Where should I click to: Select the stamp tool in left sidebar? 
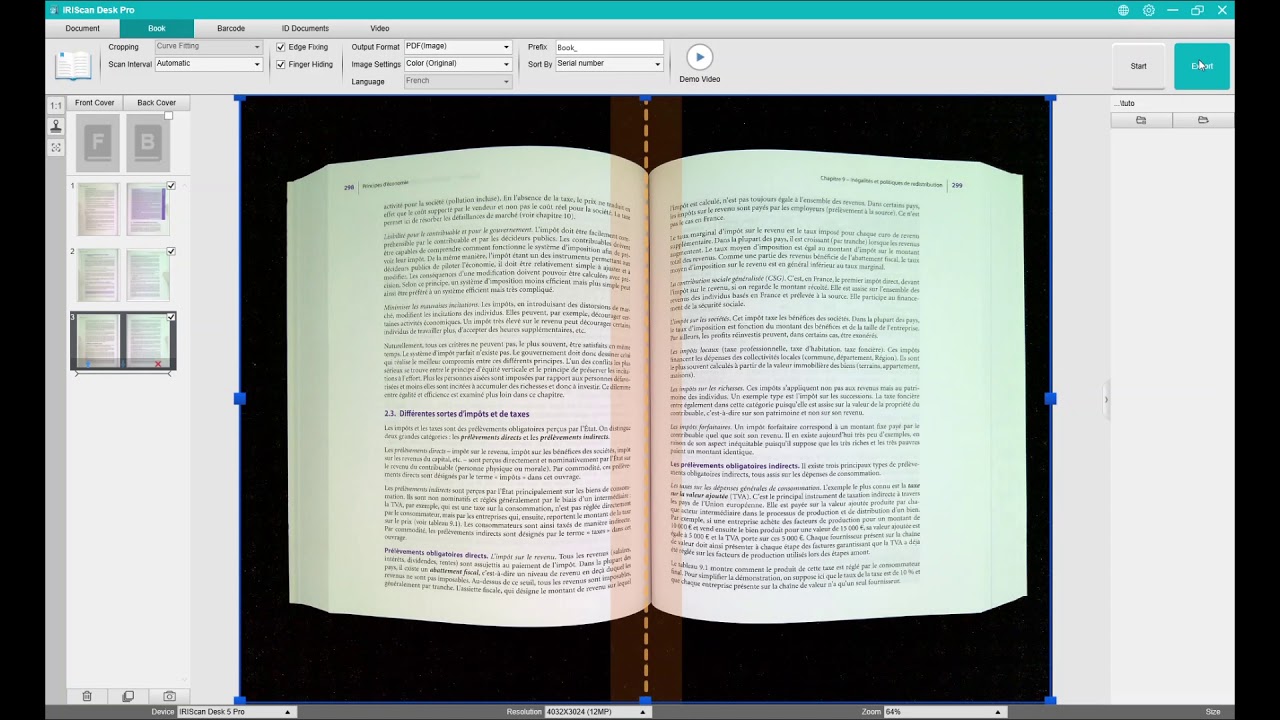pos(56,126)
